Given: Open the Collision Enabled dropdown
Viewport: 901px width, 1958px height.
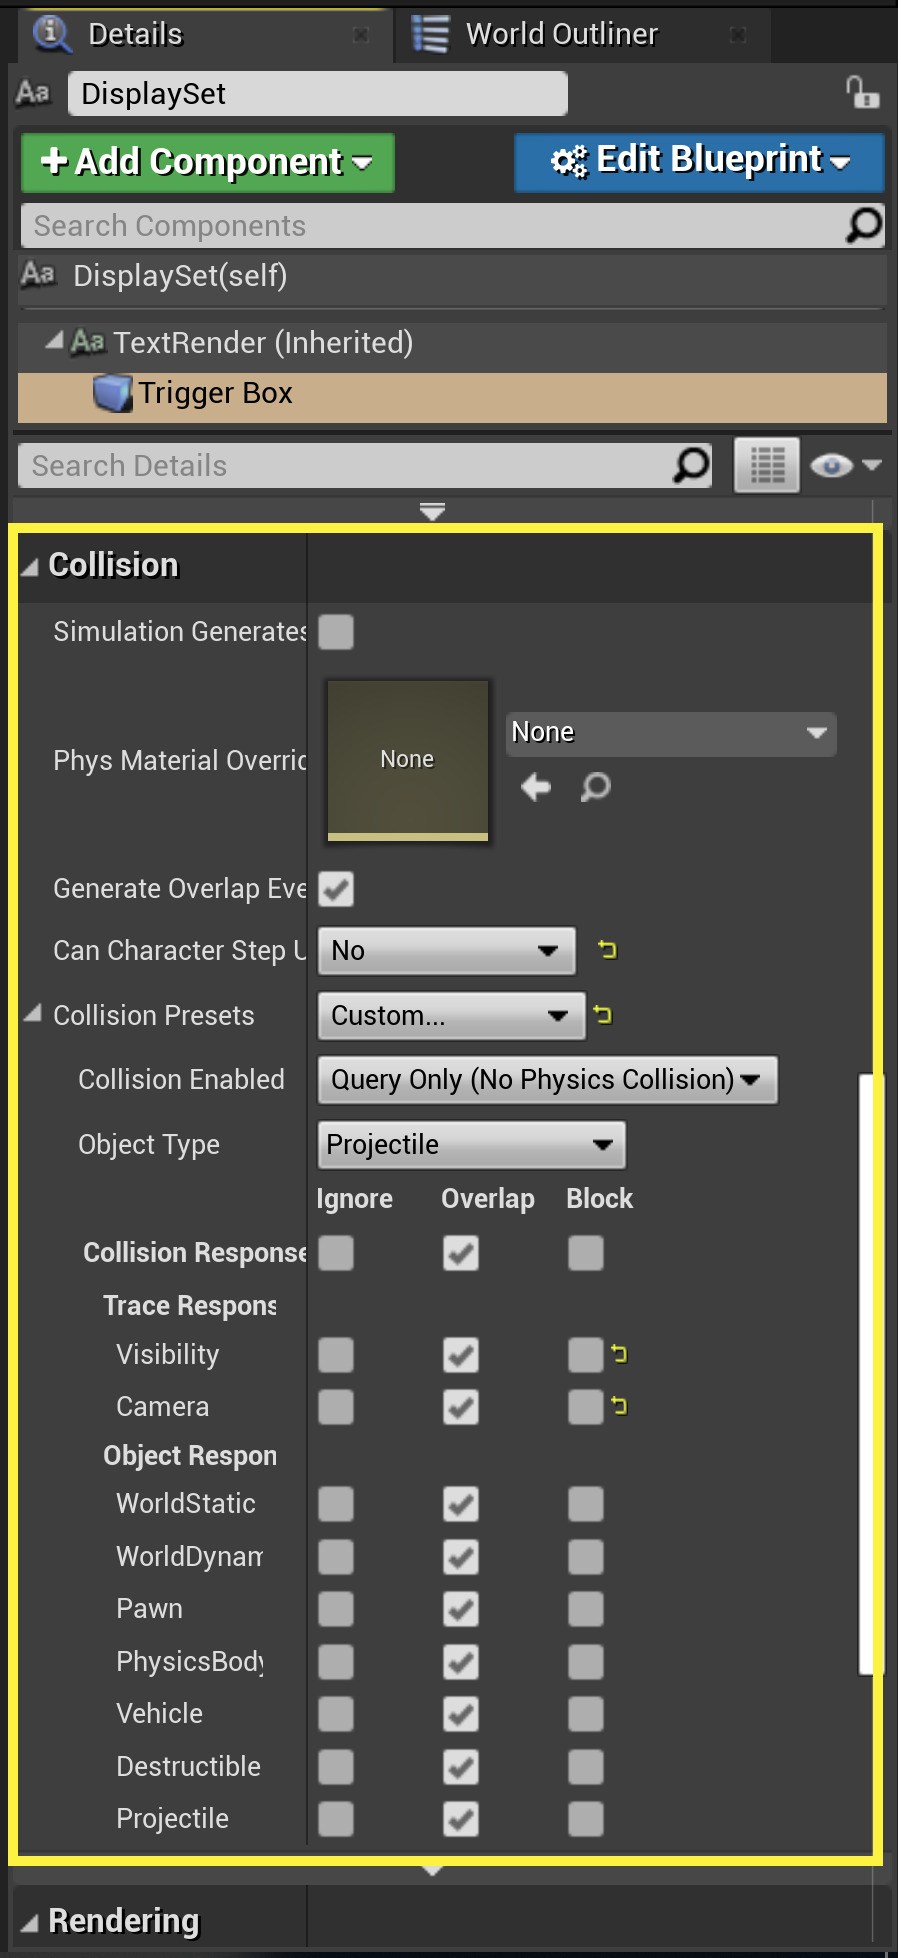Looking at the screenshot, I should tap(546, 1080).
